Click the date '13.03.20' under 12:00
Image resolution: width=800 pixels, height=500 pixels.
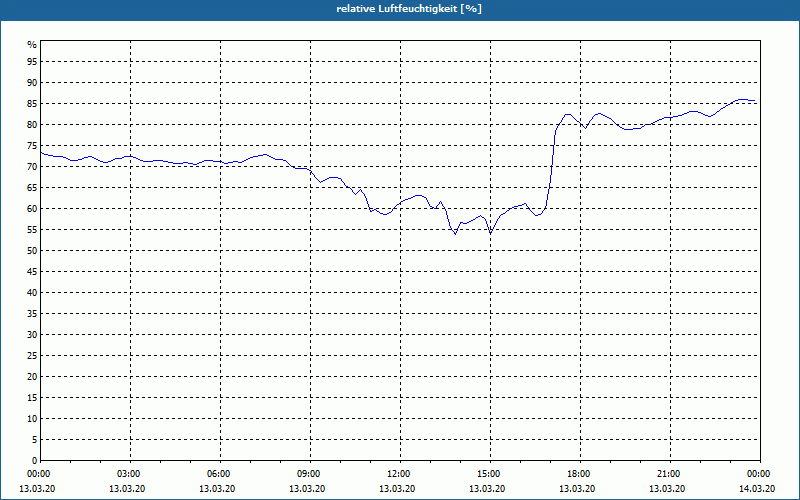tap(397, 489)
